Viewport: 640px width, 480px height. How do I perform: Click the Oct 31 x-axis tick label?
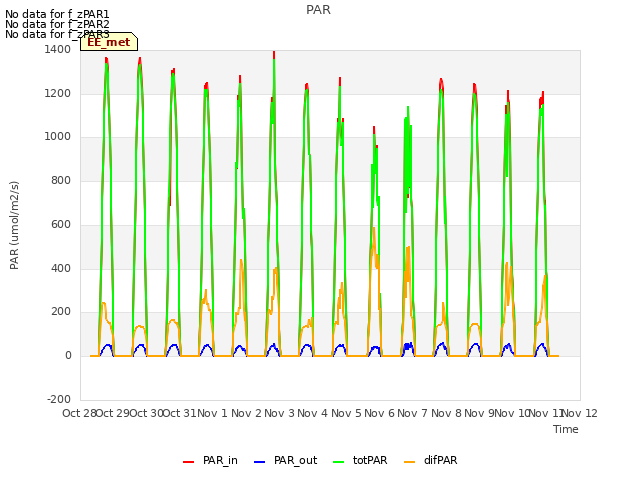coord(180,413)
